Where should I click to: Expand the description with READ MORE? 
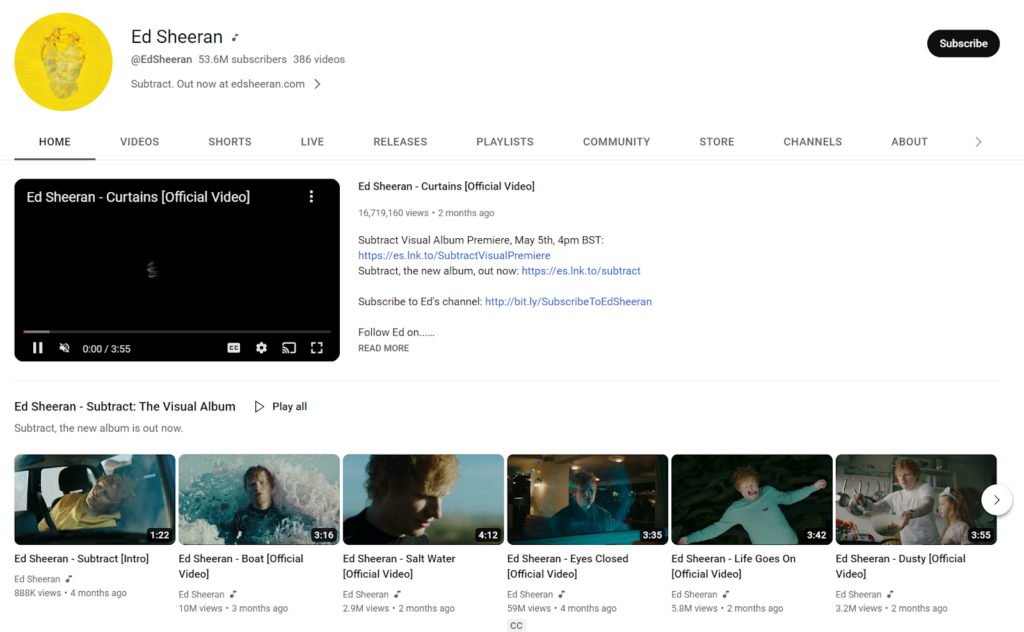pos(383,348)
